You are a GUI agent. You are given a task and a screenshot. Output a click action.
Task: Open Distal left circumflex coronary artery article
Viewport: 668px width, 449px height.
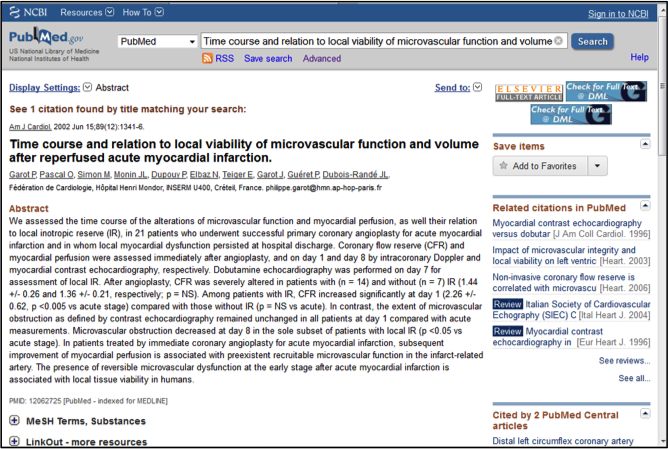pos(563,441)
